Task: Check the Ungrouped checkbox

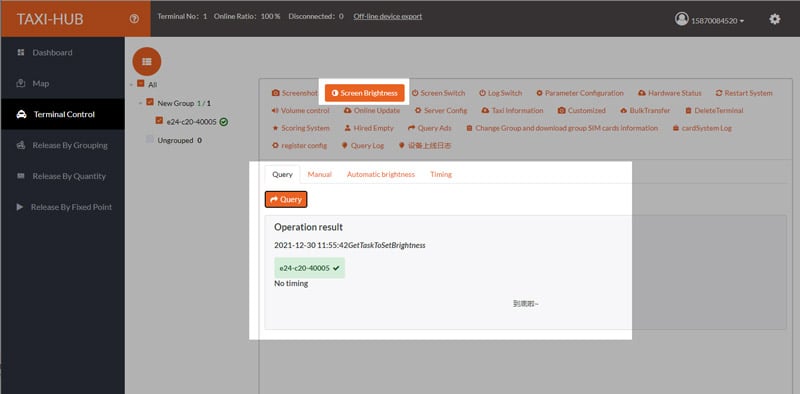Action: click(x=149, y=139)
